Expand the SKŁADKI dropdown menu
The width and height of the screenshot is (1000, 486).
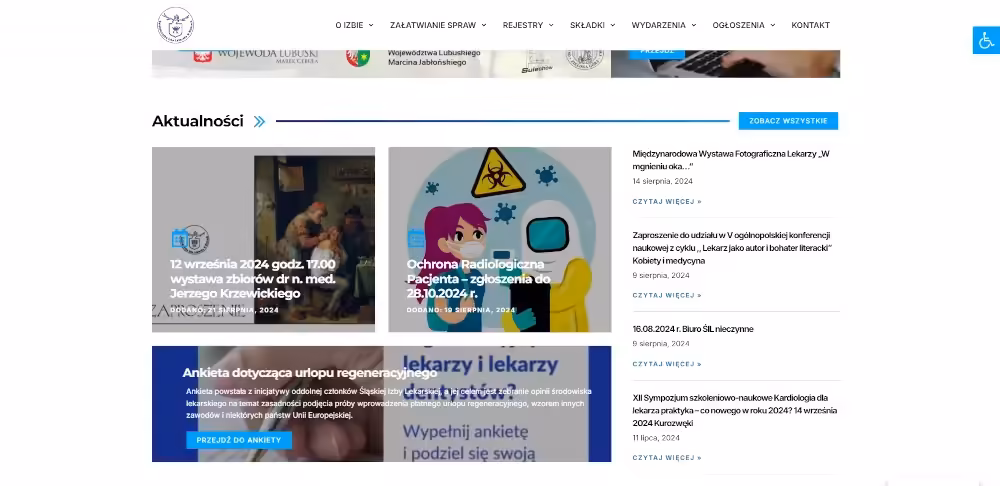[592, 26]
